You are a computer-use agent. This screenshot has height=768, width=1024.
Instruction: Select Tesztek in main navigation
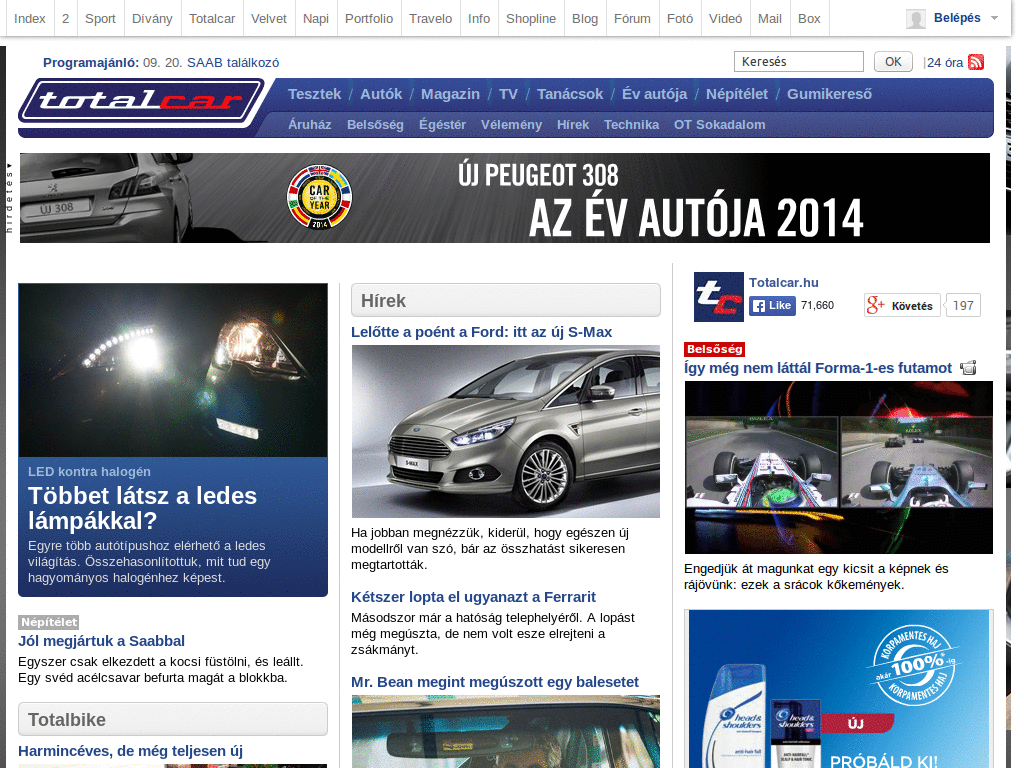[x=314, y=94]
